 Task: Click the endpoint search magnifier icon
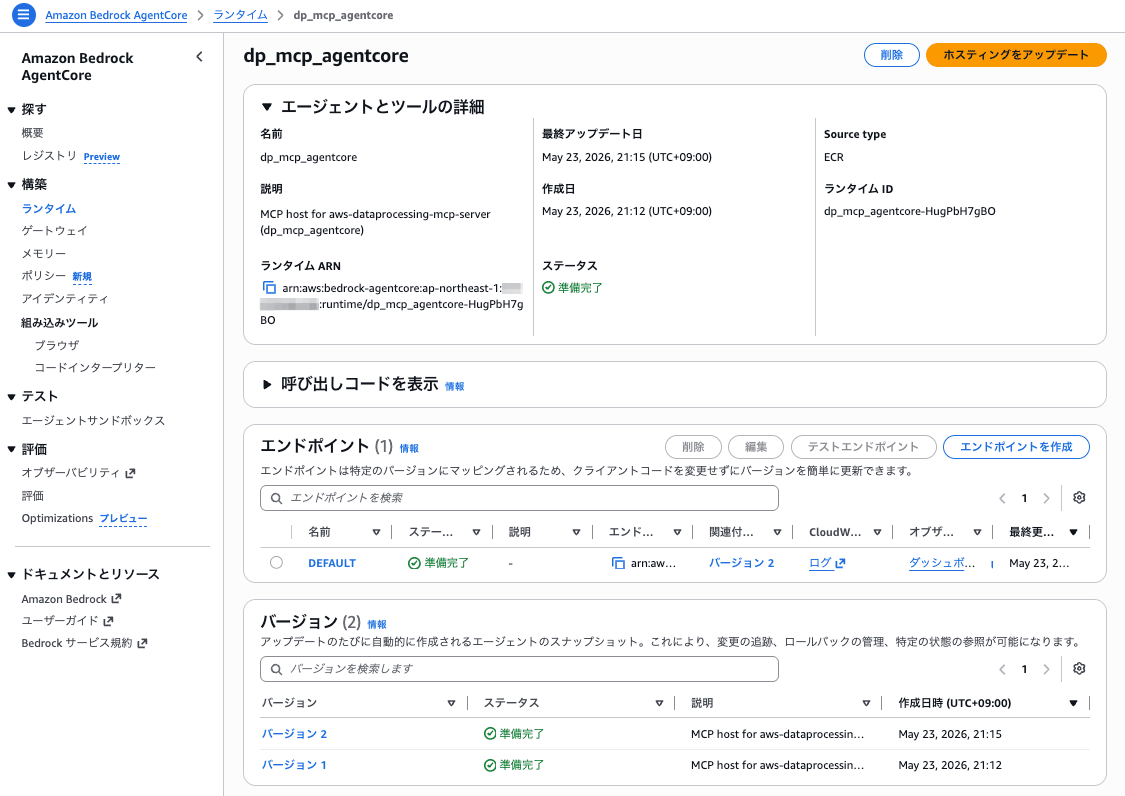276,498
